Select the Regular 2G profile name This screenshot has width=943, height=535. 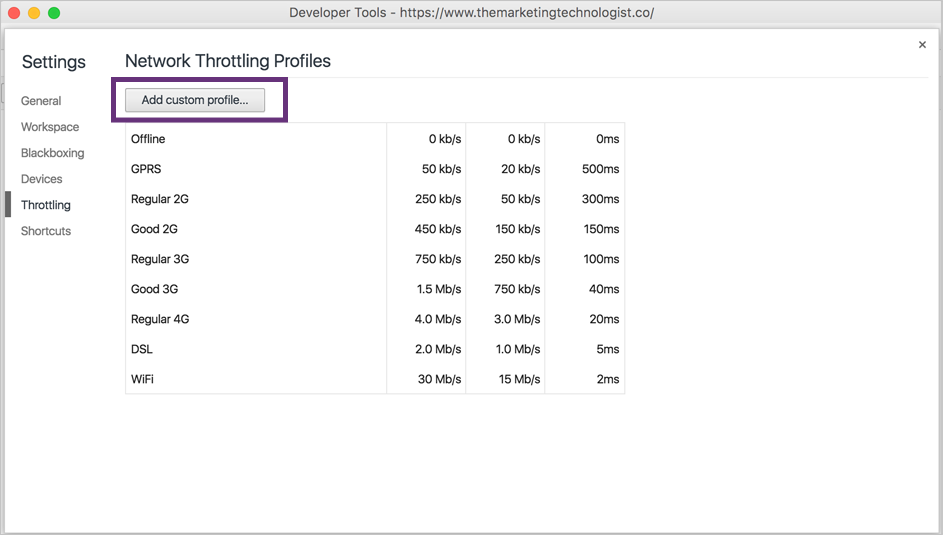tap(160, 199)
